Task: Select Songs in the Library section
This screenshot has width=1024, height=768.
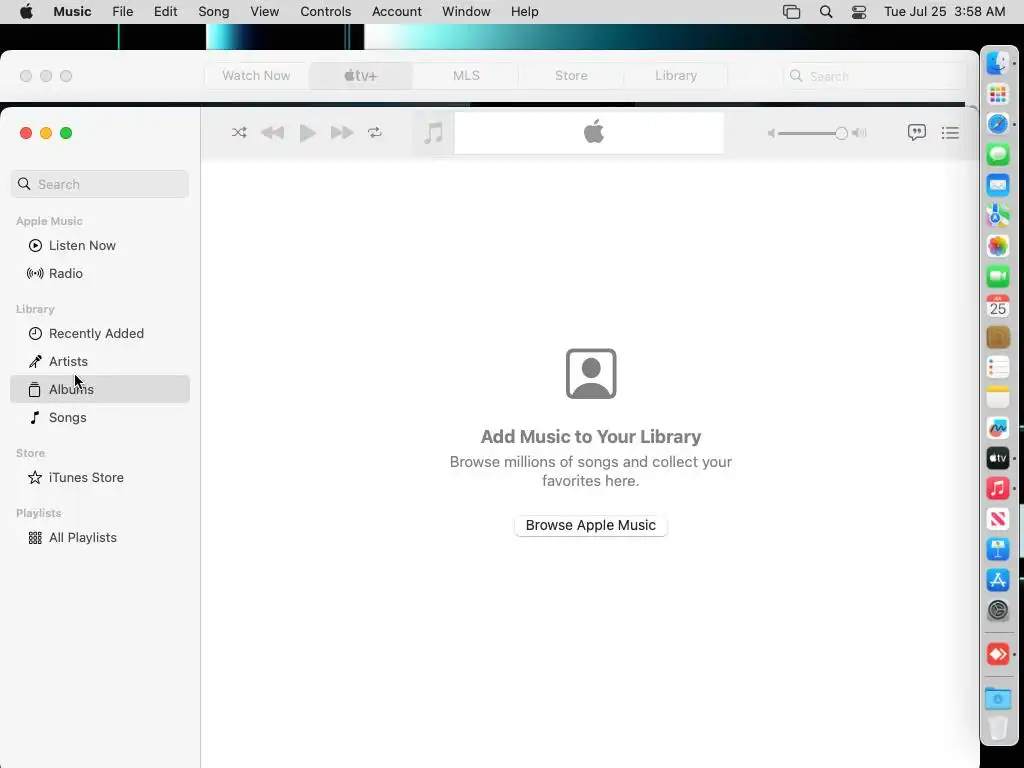Action: (x=100, y=417)
